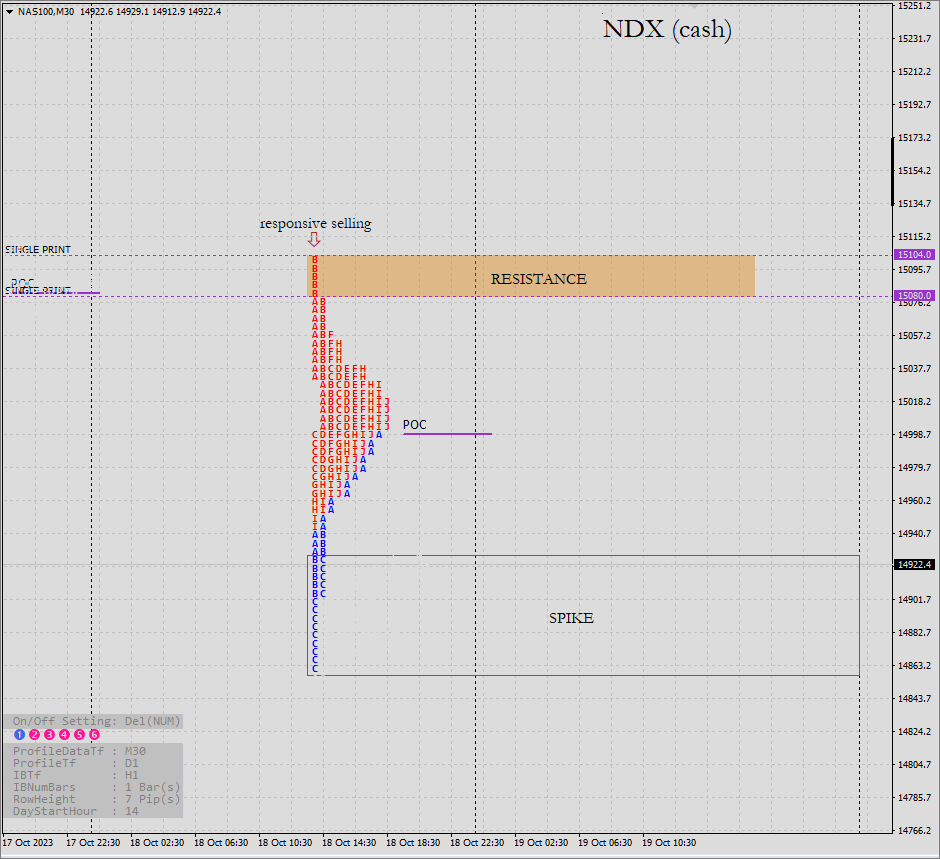Click the 18 Oct 10:30 time axis label
Viewport: 940px width, 859px height.
coord(285,843)
